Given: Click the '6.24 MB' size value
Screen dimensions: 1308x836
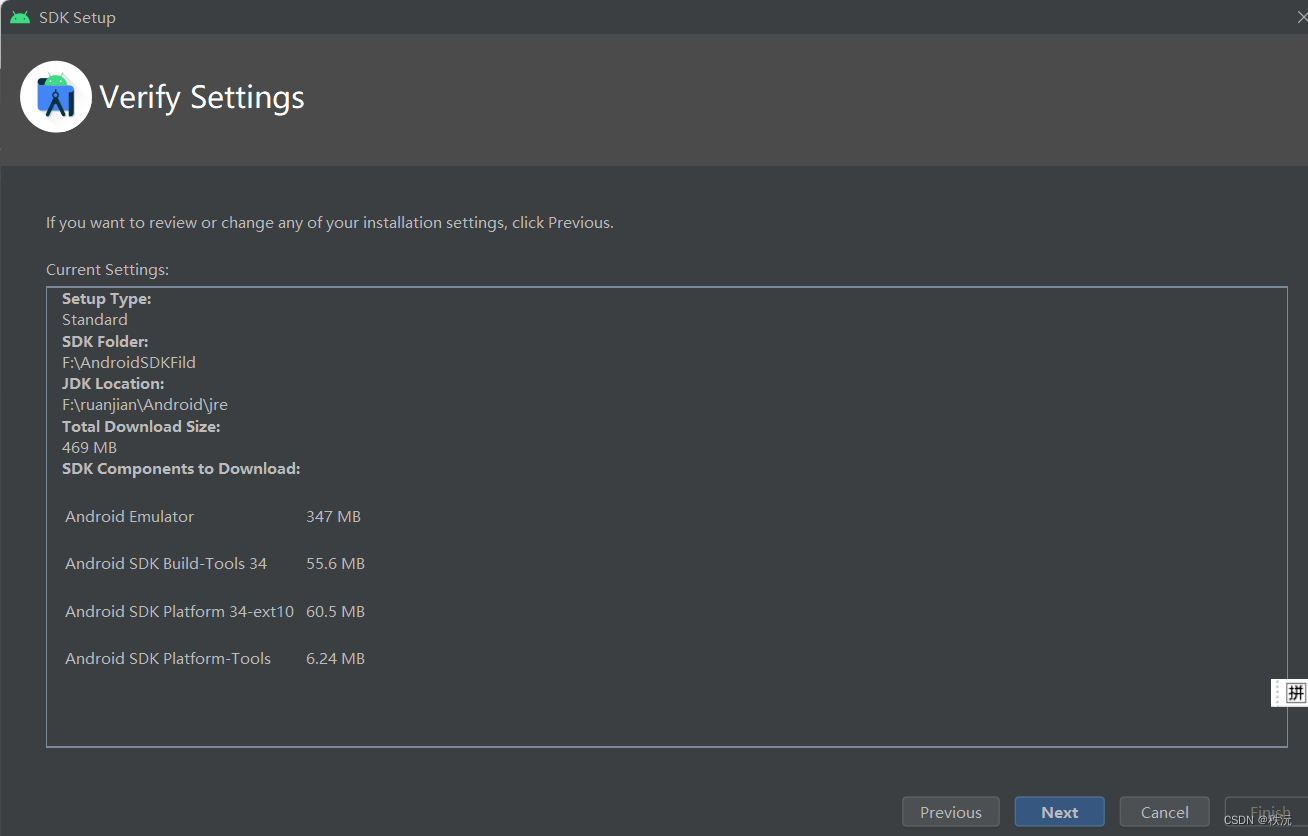Looking at the screenshot, I should click(x=335, y=658).
